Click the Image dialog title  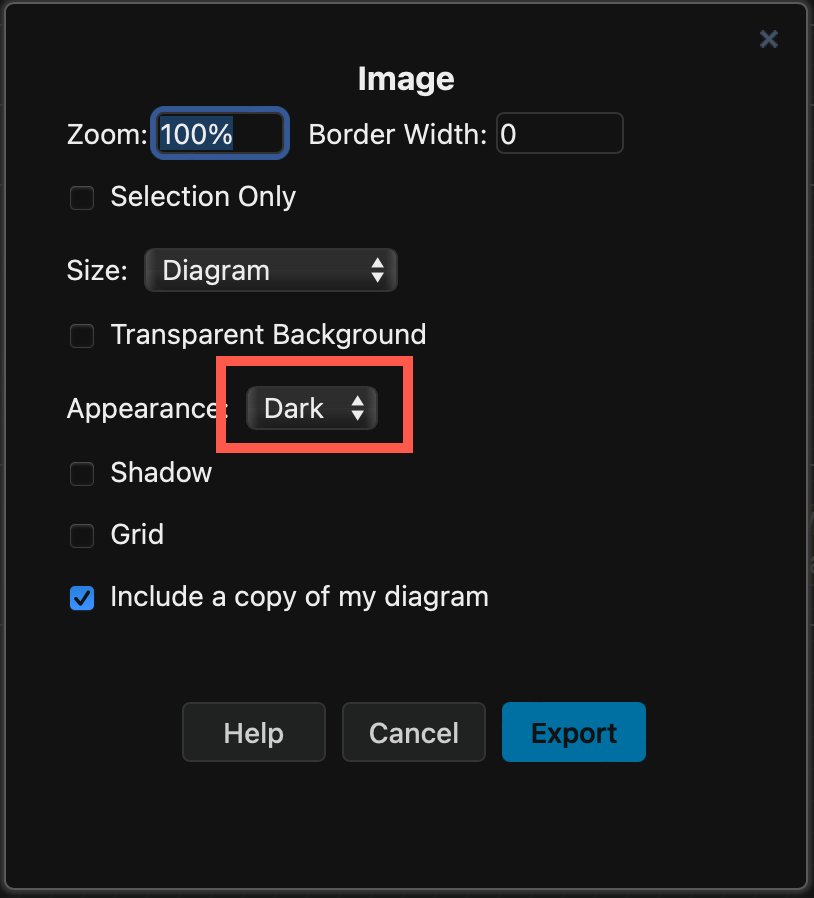point(405,78)
